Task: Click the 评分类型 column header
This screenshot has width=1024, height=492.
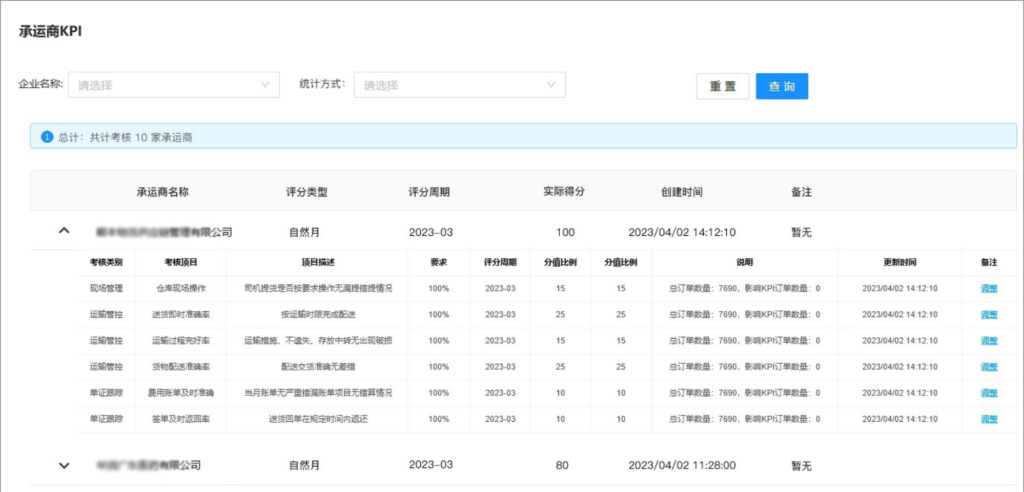Action: 306,191
